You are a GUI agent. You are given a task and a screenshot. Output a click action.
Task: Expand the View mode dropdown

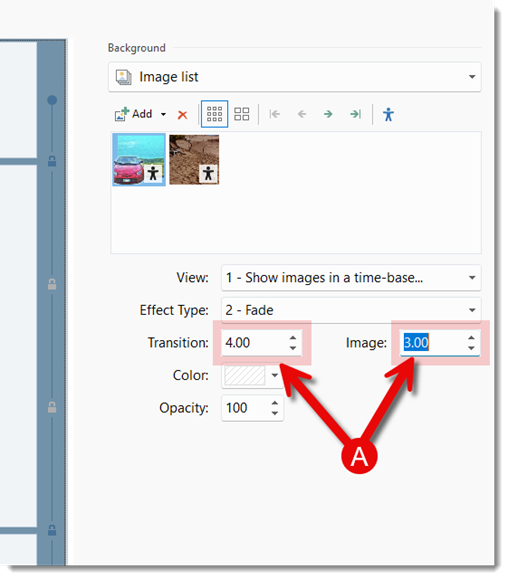[351, 277]
